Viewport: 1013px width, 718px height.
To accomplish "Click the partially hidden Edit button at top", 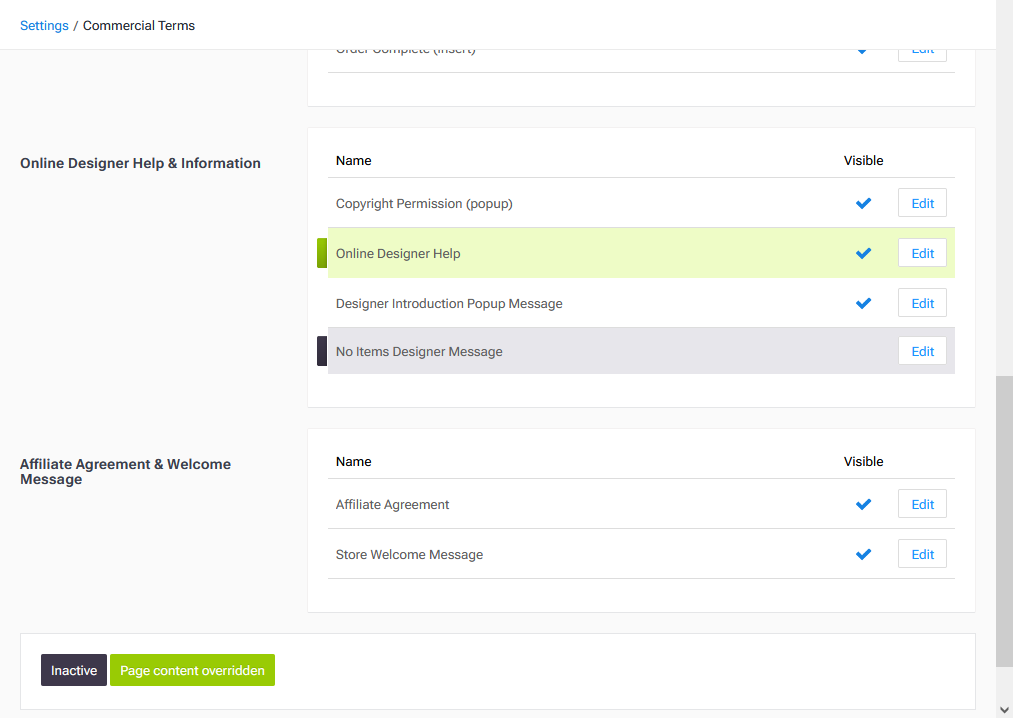I will tap(921, 53).
